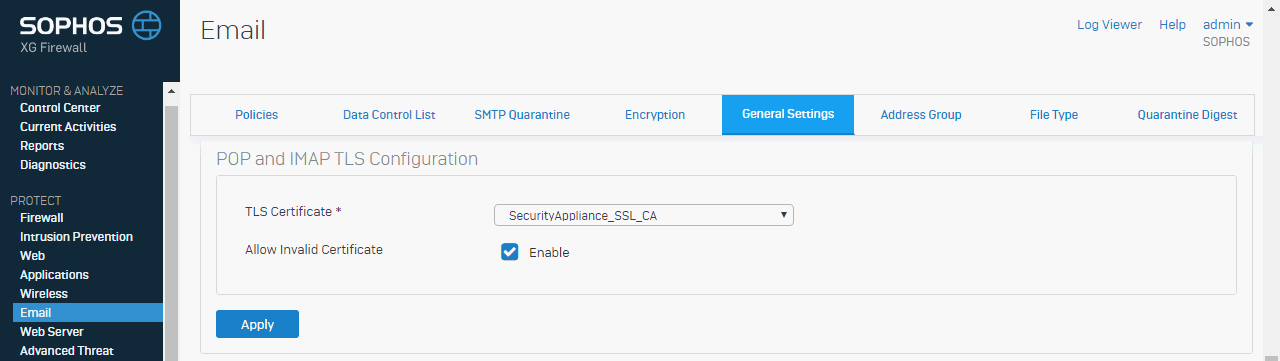1280x361 pixels.
Task: Open Diagnostics menu item
Action: 53,165
